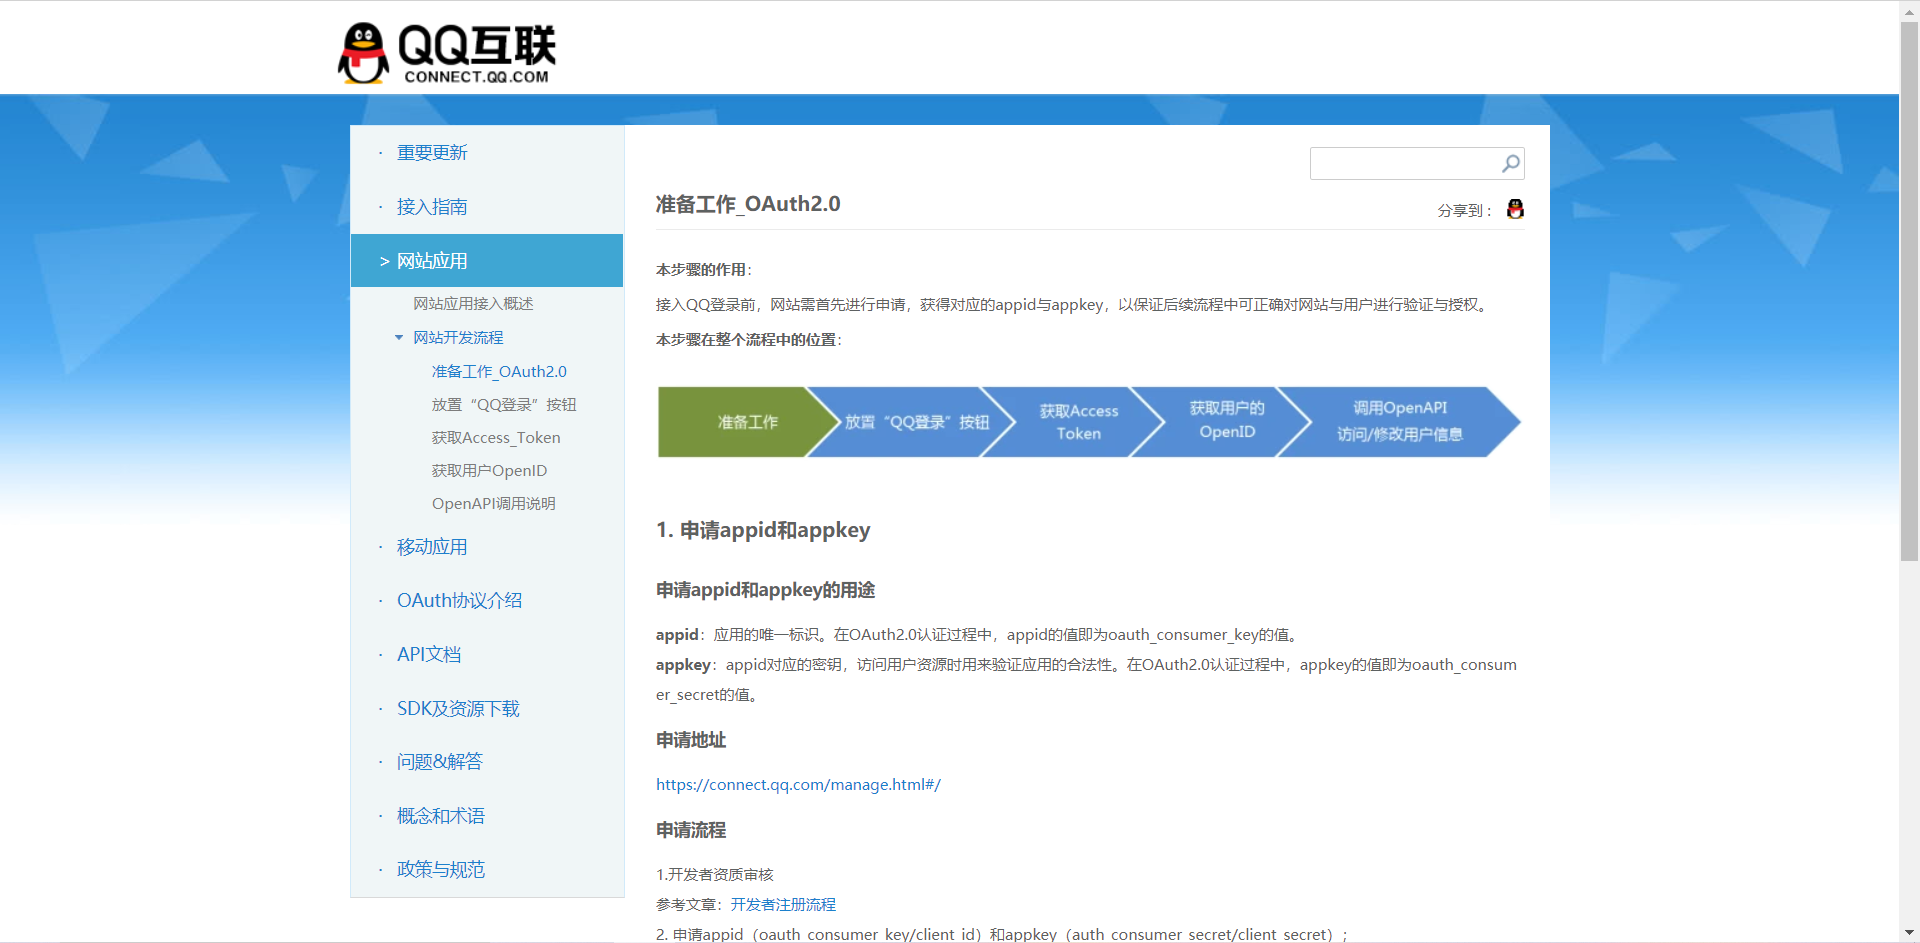Click the 分享到 label
The height and width of the screenshot is (943, 1920).
1464,211
